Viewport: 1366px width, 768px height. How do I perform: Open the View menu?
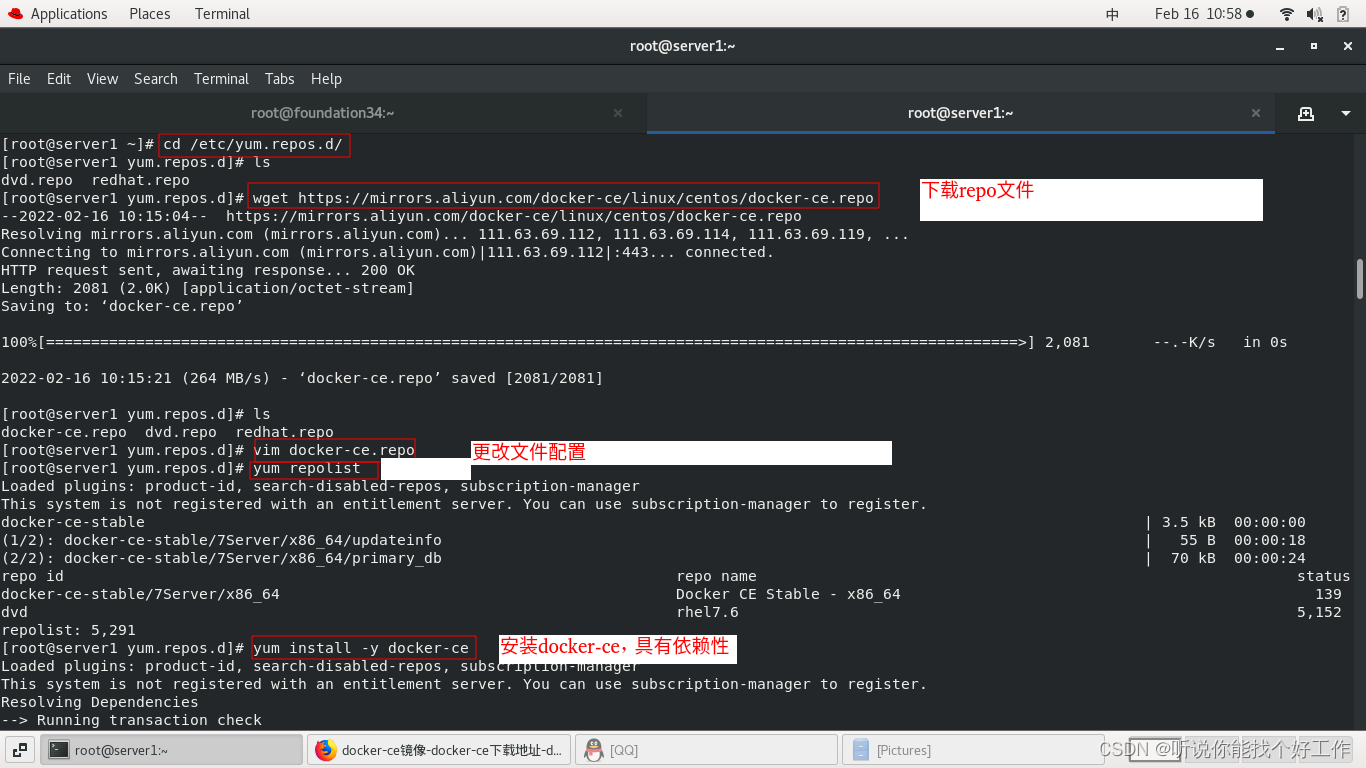[x=102, y=79]
